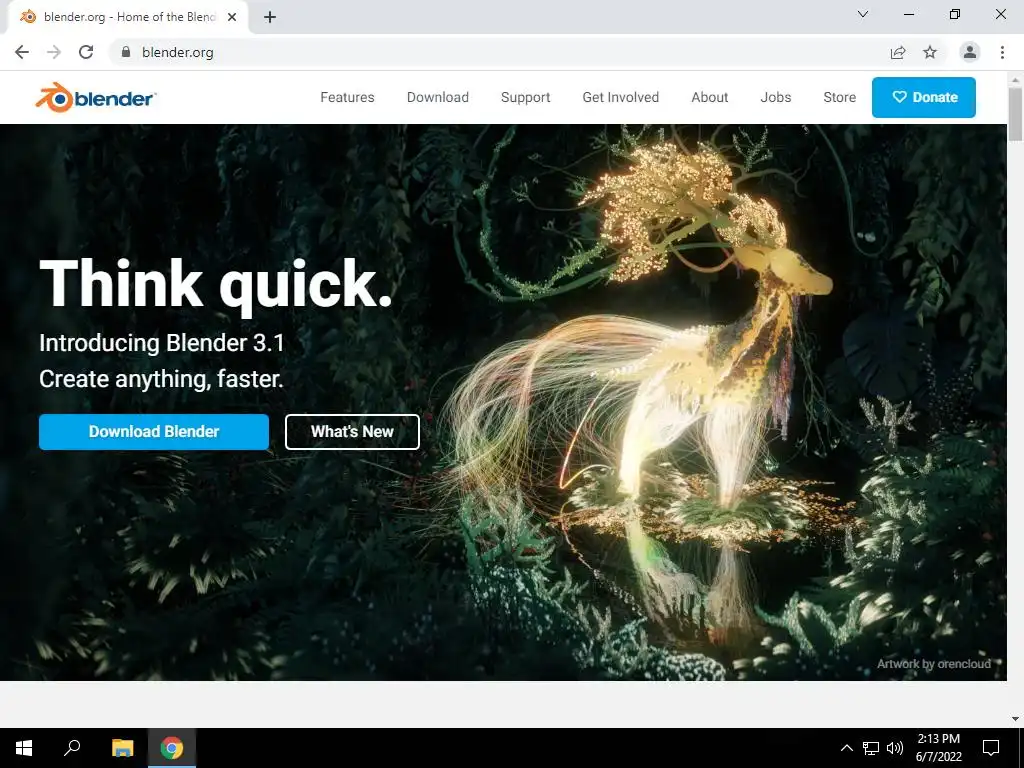Screen dimensions: 1024x768
Task: Select the blender.org browser tab
Action: (x=128, y=18)
